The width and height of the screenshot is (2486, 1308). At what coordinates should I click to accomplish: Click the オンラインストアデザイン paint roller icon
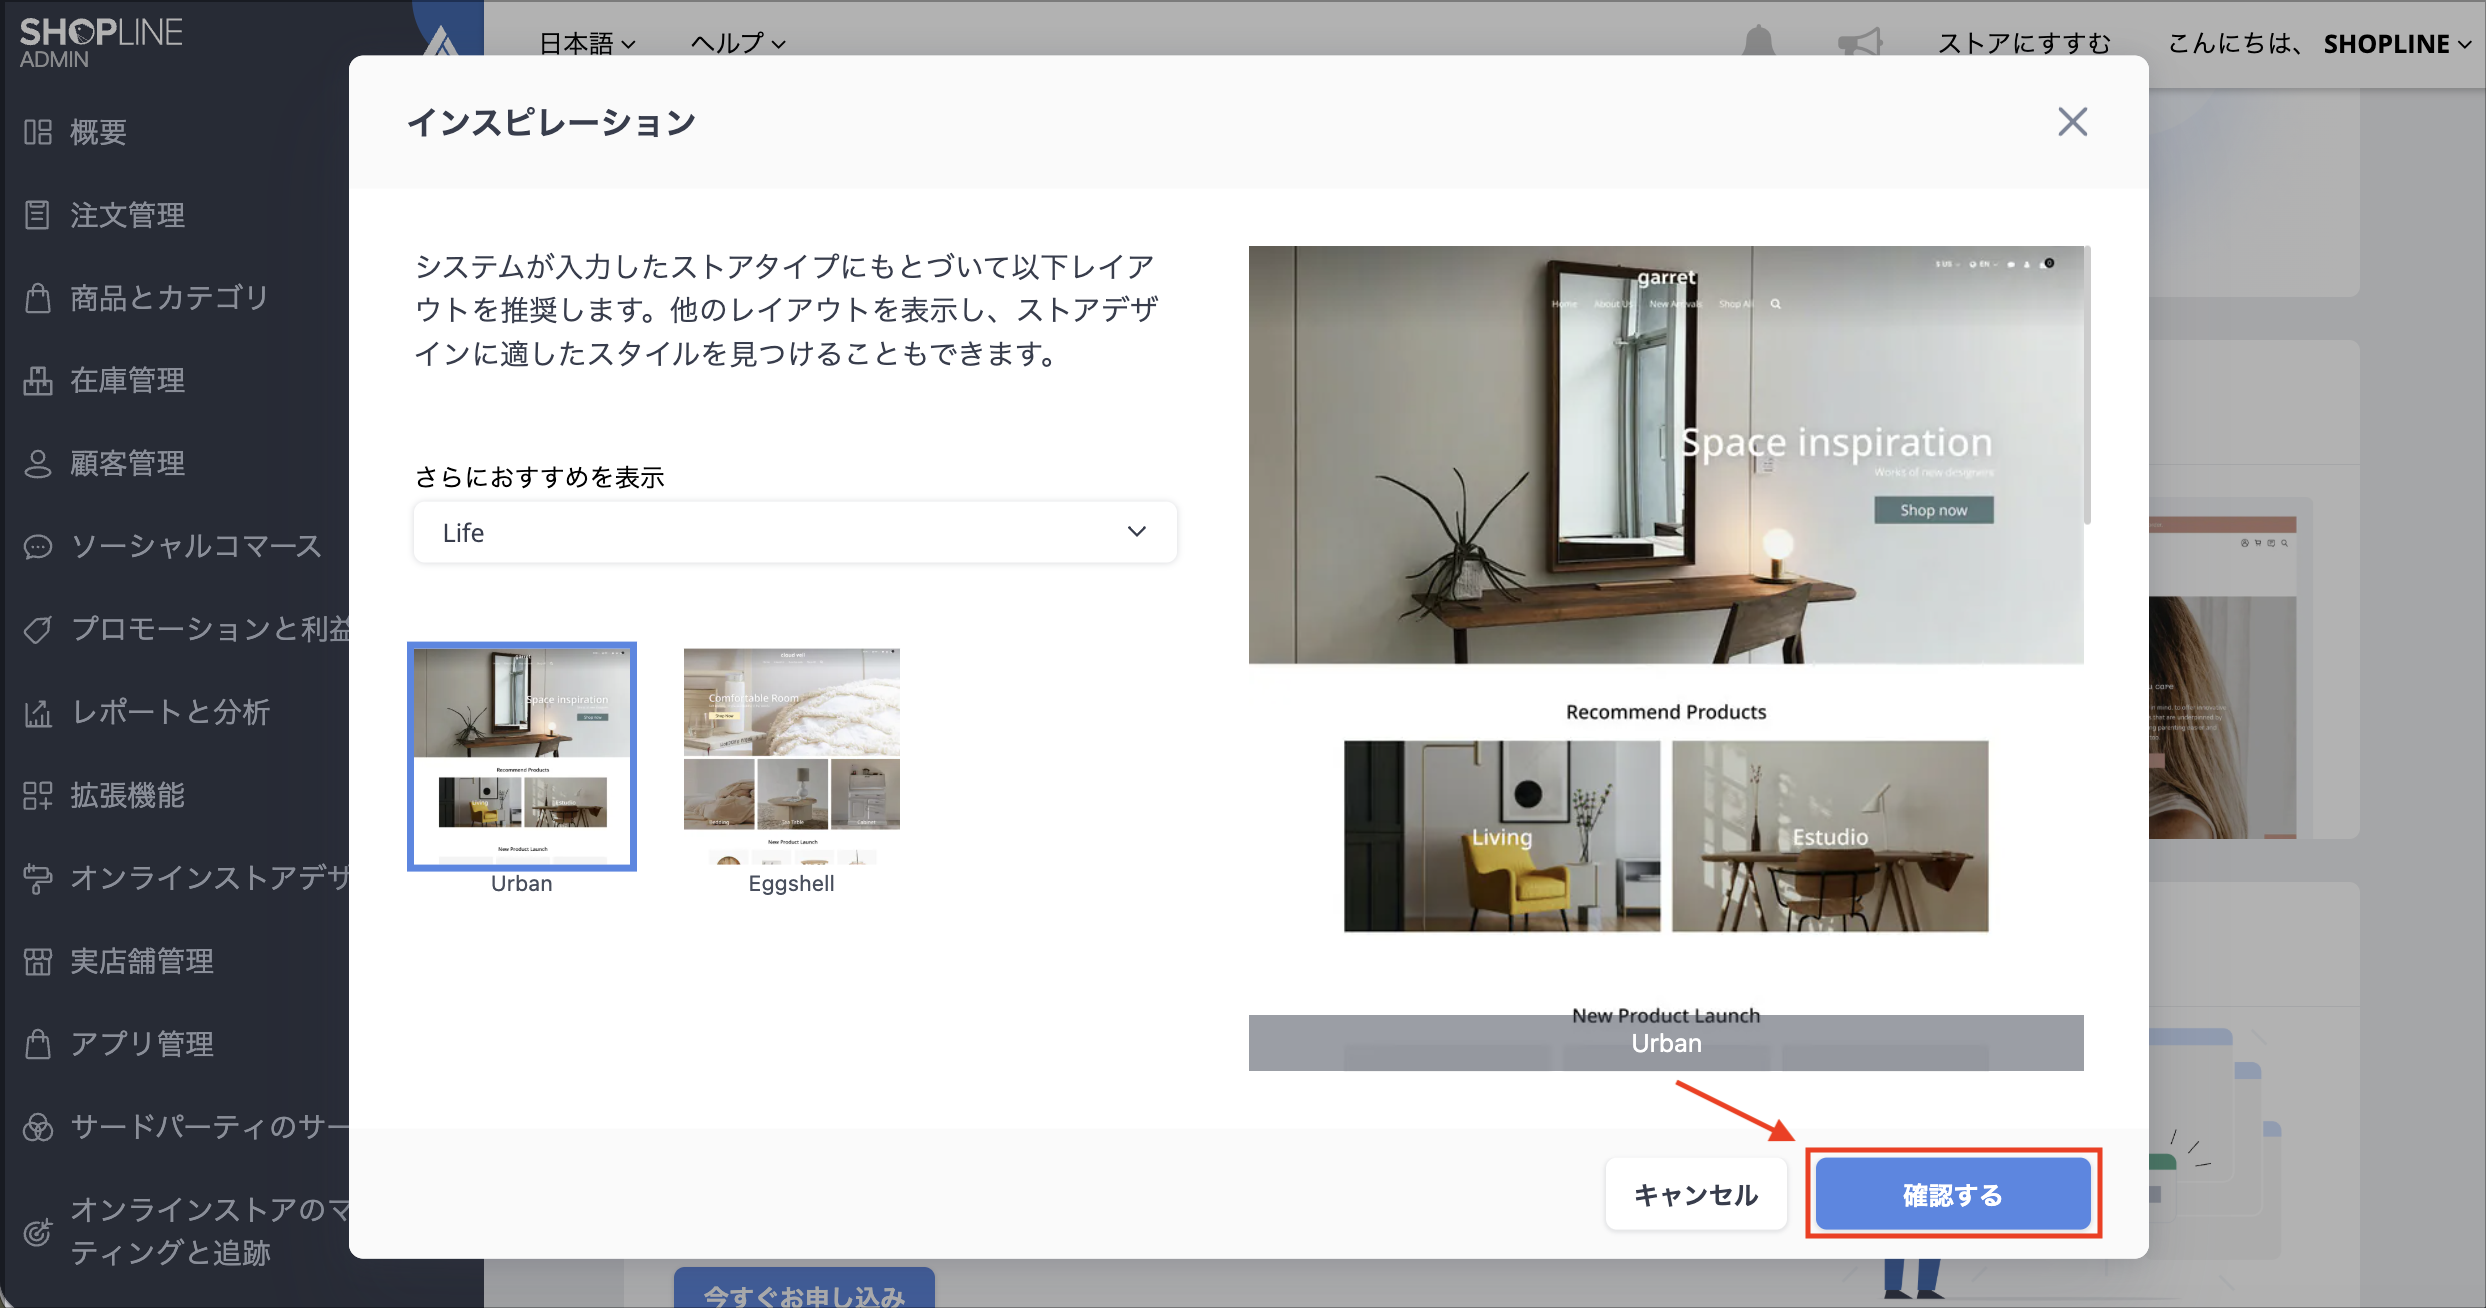pyautogui.click(x=38, y=879)
